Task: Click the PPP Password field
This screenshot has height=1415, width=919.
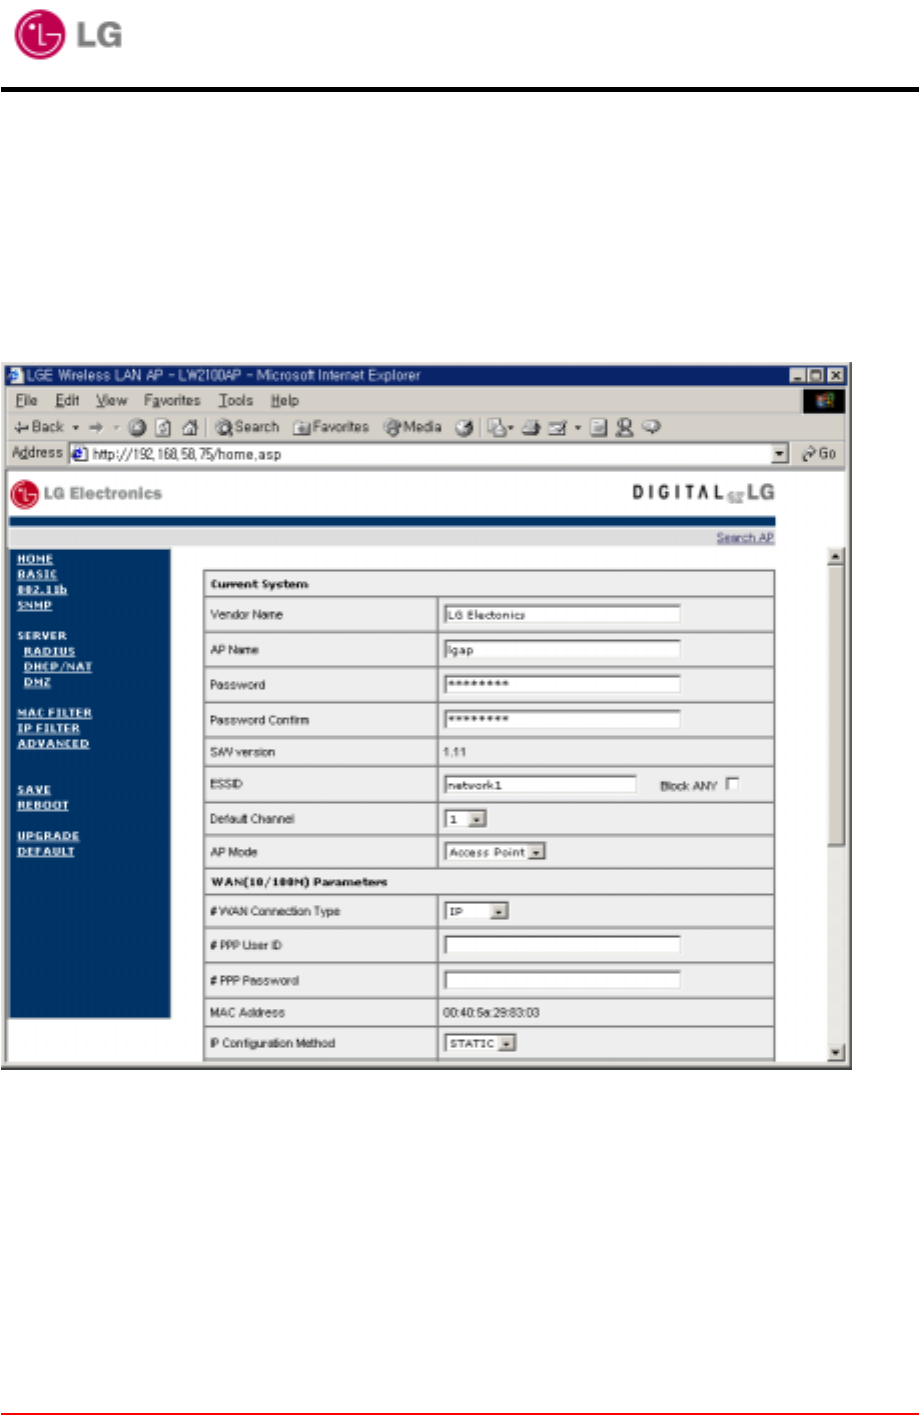Action: click(x=562, y=980)
